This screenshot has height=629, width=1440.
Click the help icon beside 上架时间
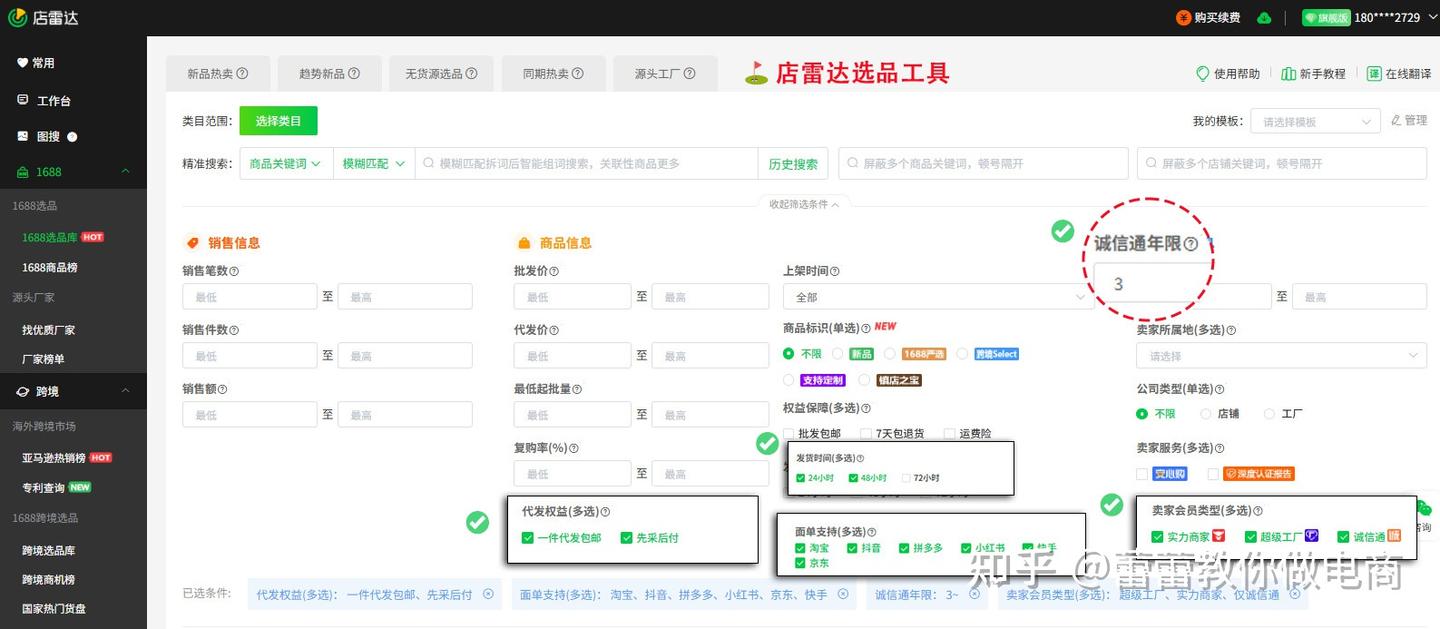coord(835,271)
